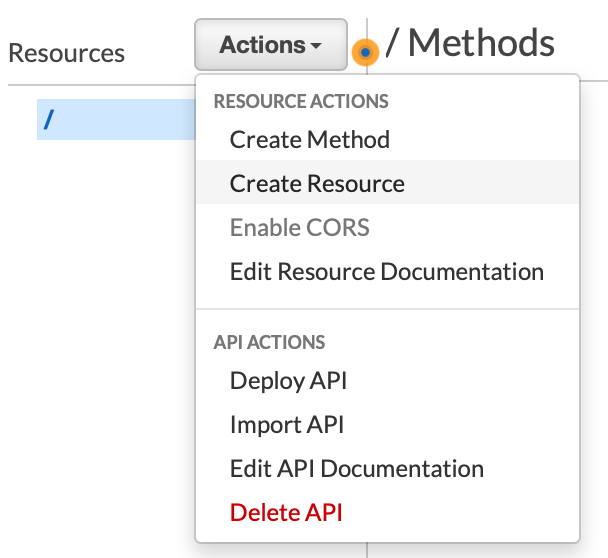Viewport: 608px width, 558px height.
Task: Choose Create Resource menu entry
Action: point(387,183)
